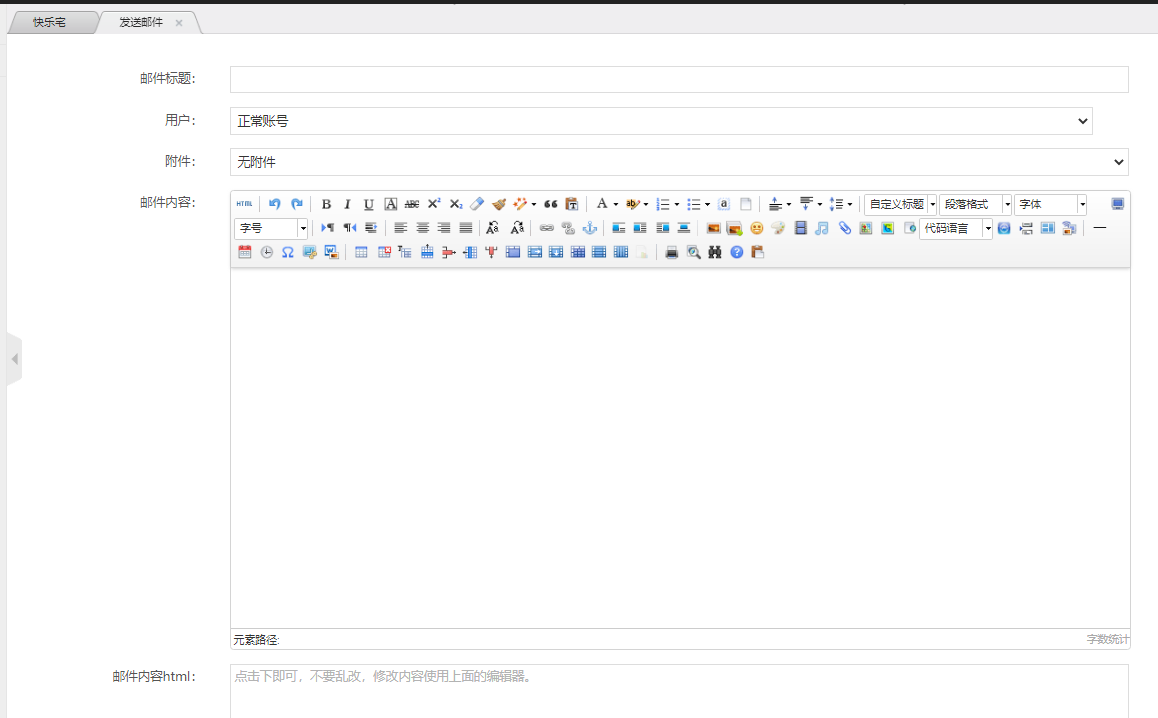This screenshot has width=1158, height=718.
Task: Click the eraser clear-formatting icon
Action: [477, 204]
